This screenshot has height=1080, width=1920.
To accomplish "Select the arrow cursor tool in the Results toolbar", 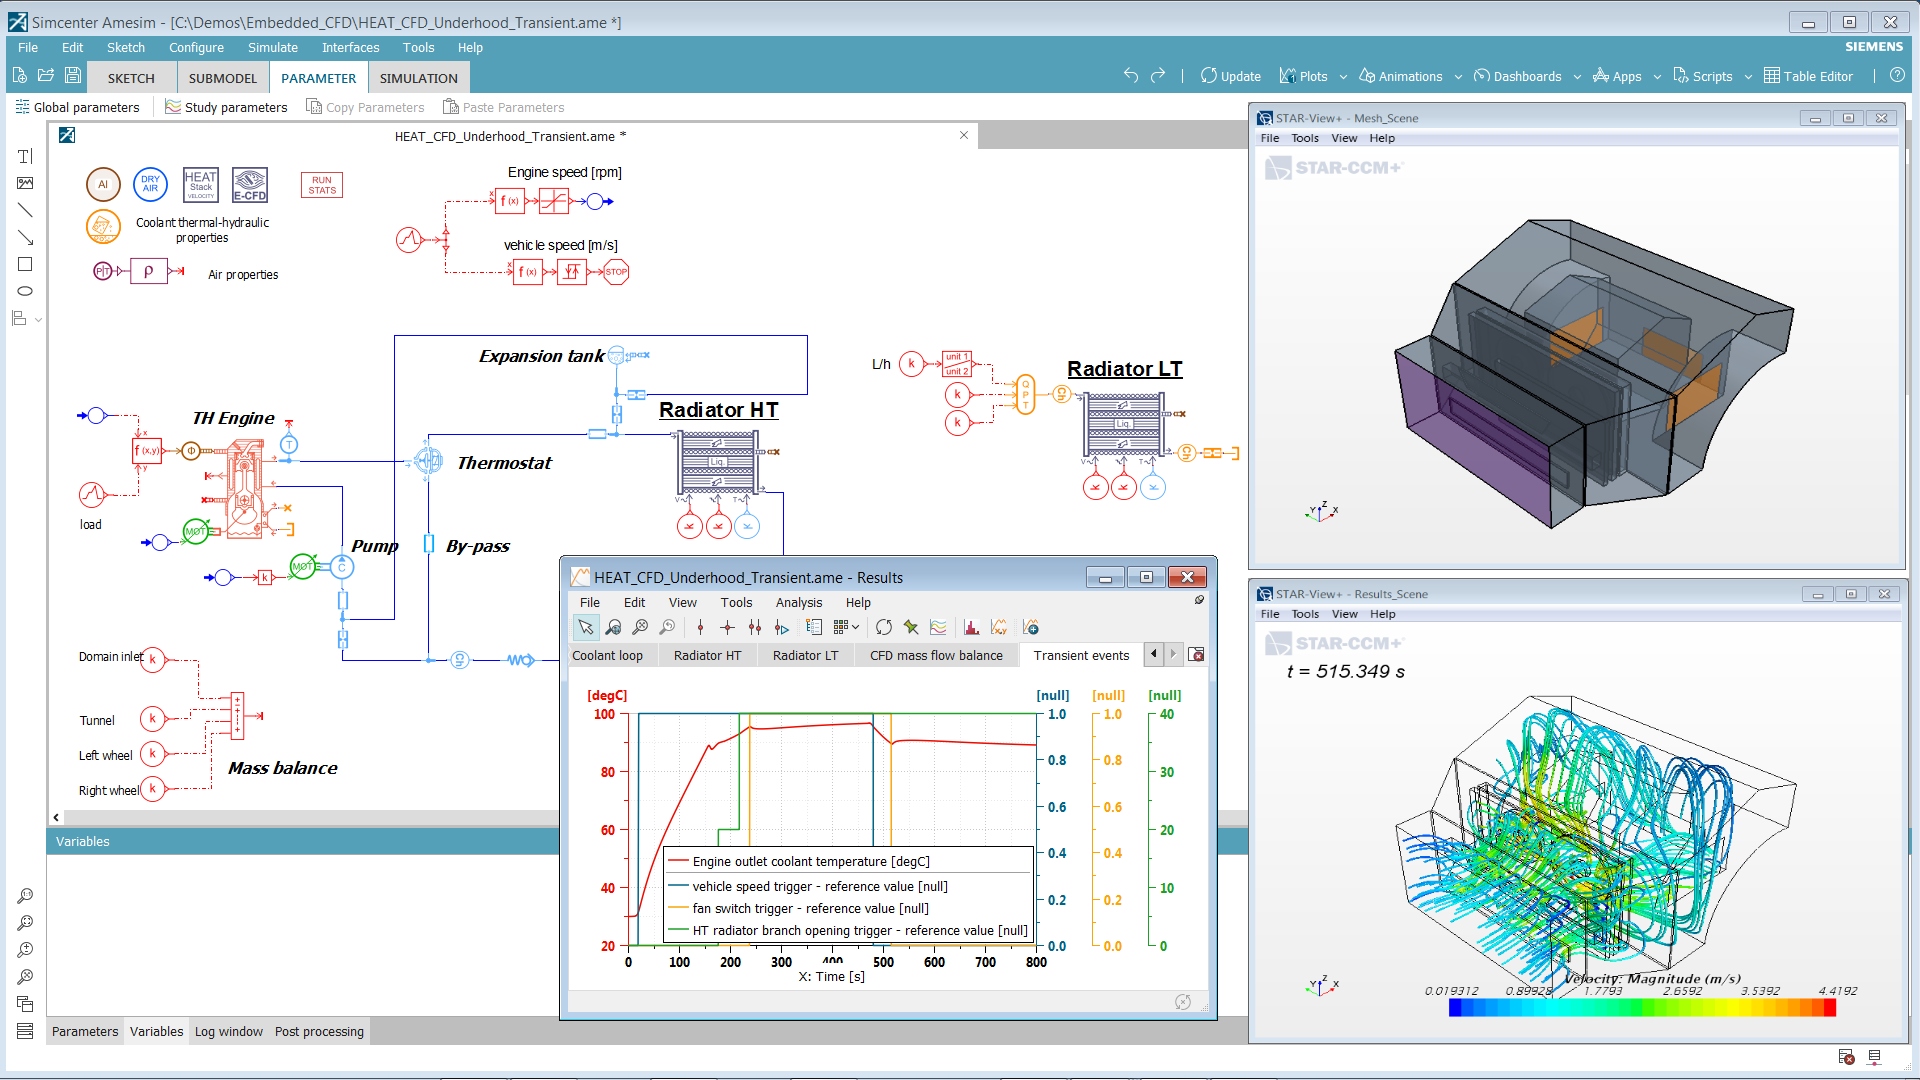I will pos(585,627).
